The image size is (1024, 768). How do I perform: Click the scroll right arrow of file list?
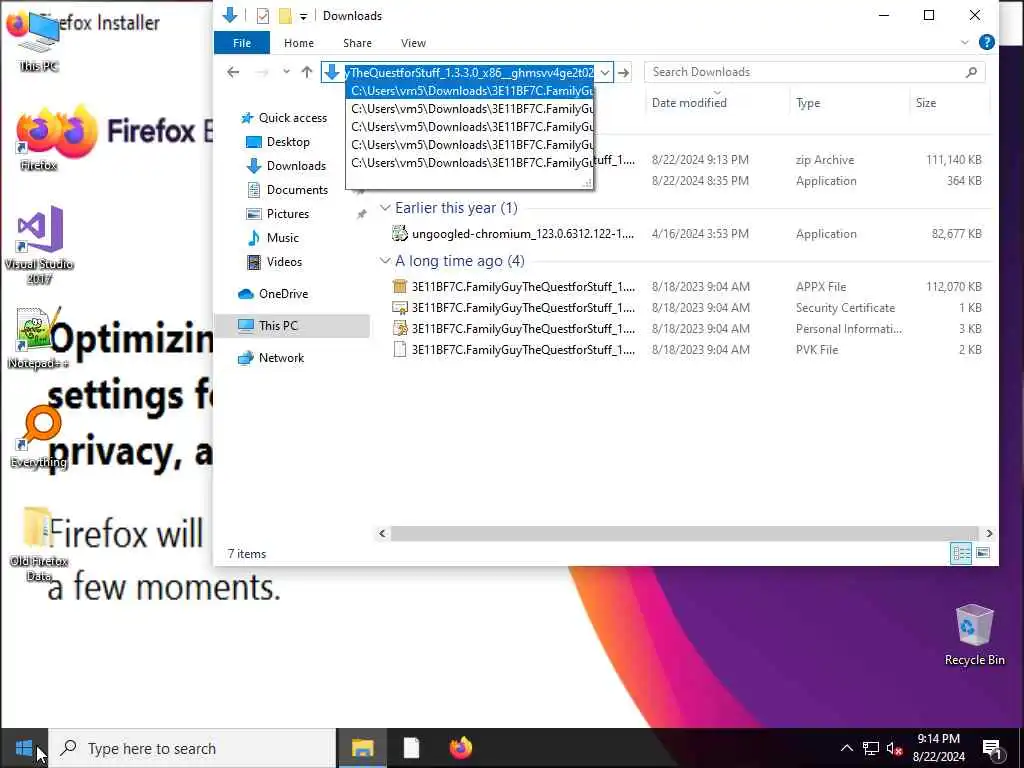point(989,534)
